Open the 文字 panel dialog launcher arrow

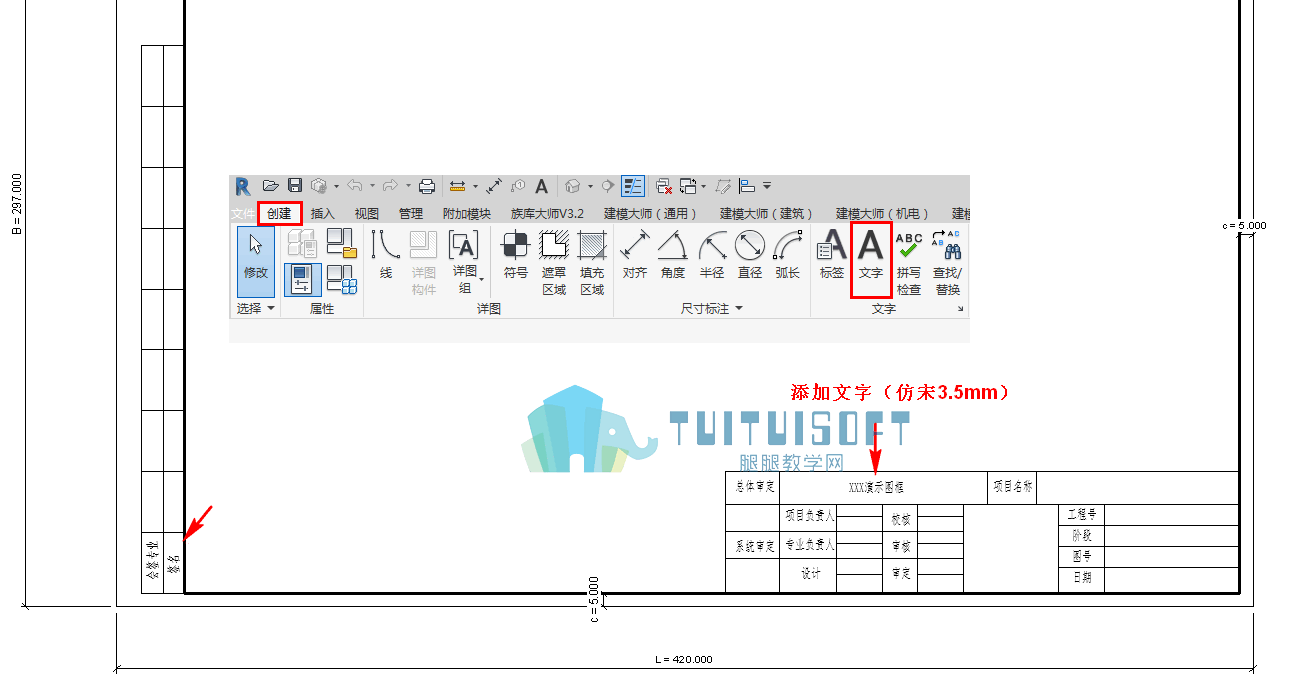tap(961, 310)
